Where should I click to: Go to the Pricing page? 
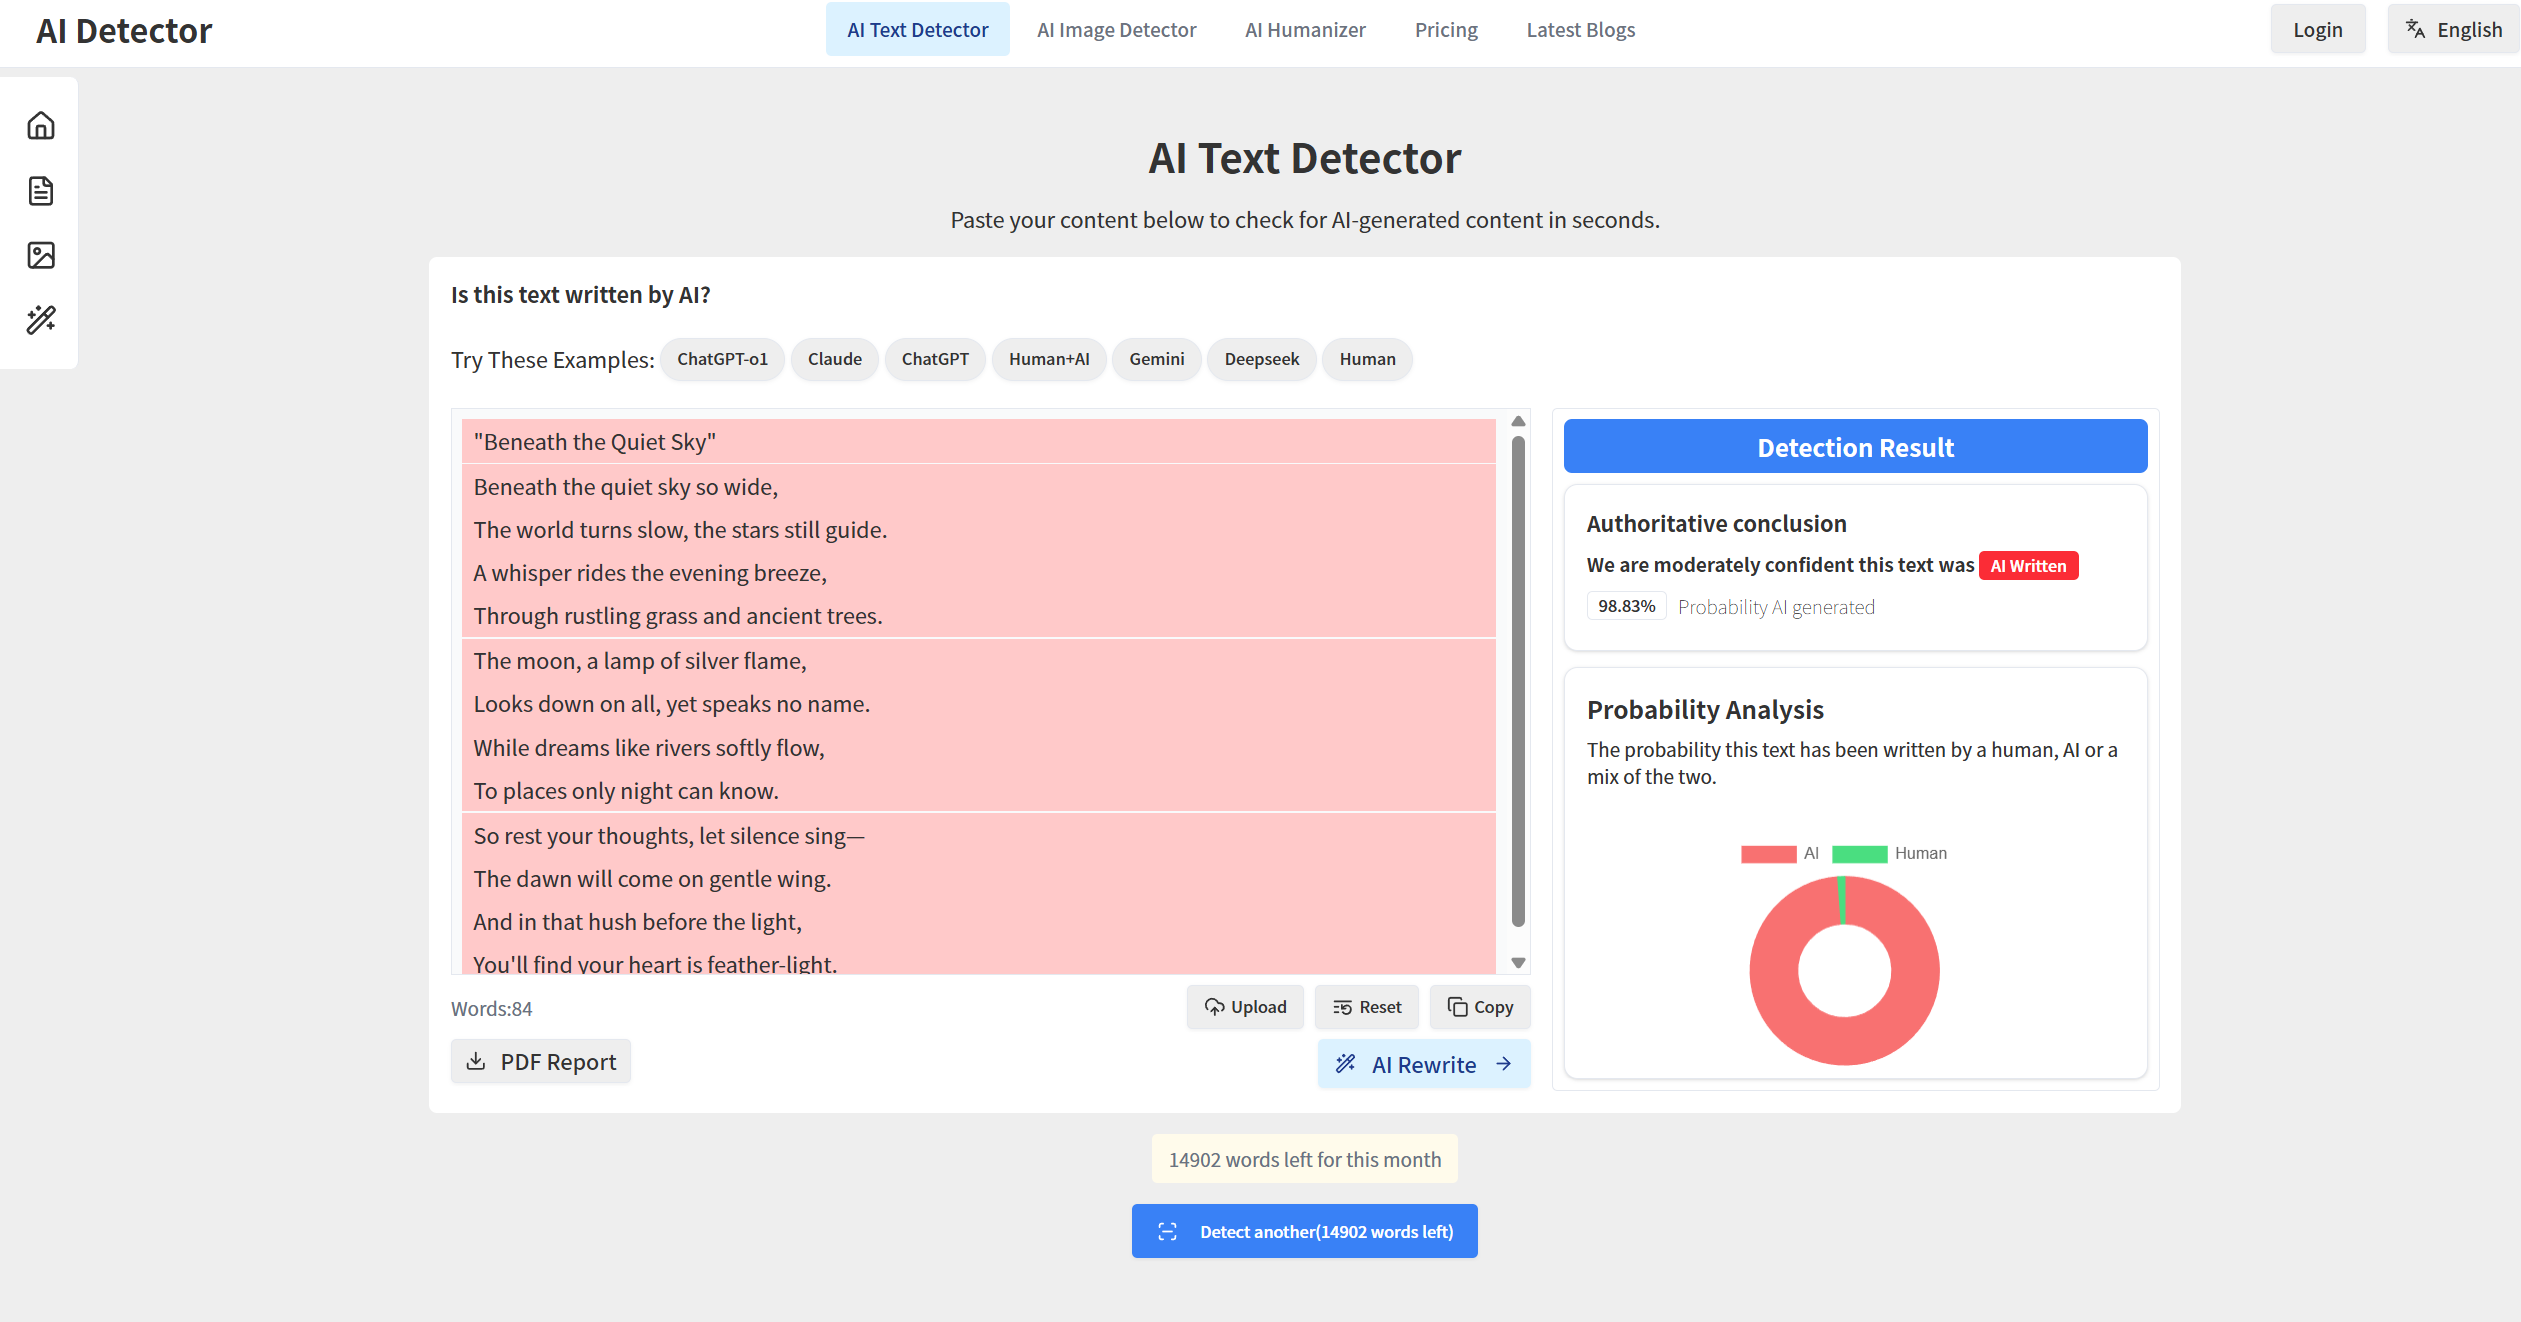coord(1445,30)
